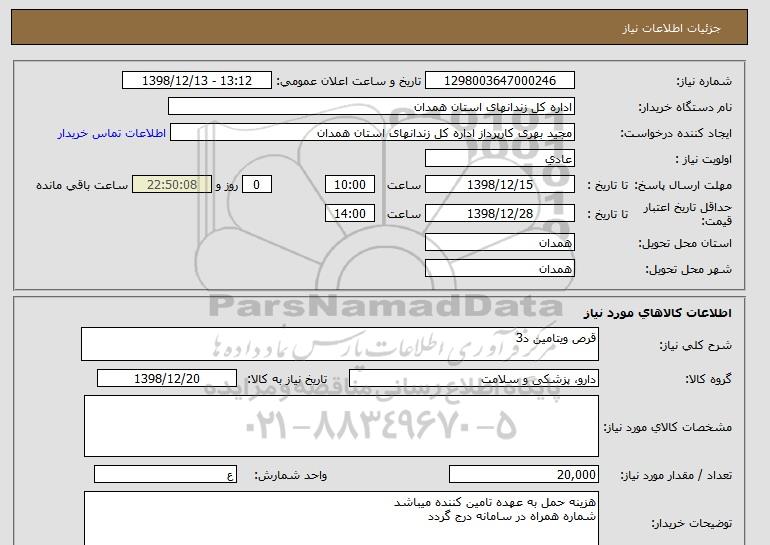Click the quantity field 20,000

[523, 474]
